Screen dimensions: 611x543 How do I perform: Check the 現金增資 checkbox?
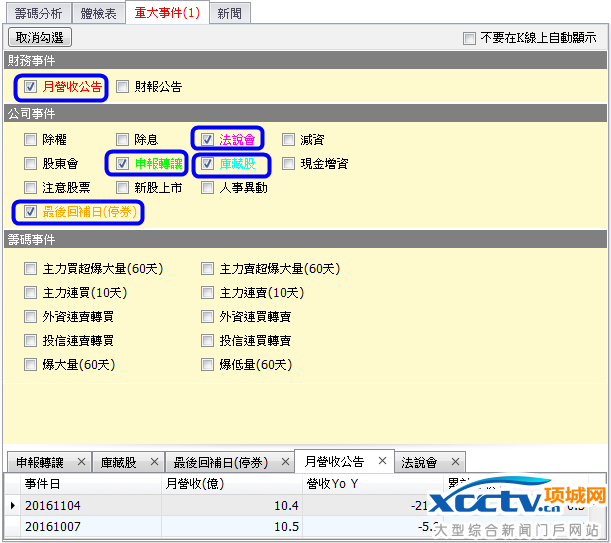(x=289, y=163)
